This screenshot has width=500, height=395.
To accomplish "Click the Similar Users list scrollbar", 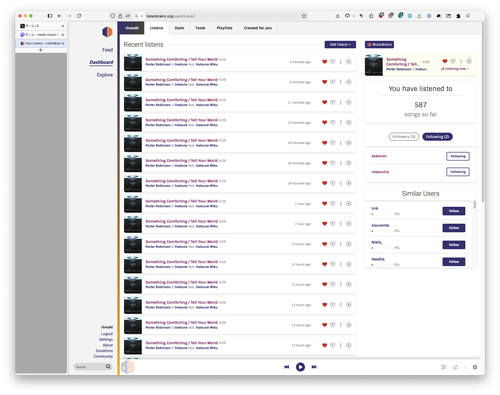I will click(475, 205).
